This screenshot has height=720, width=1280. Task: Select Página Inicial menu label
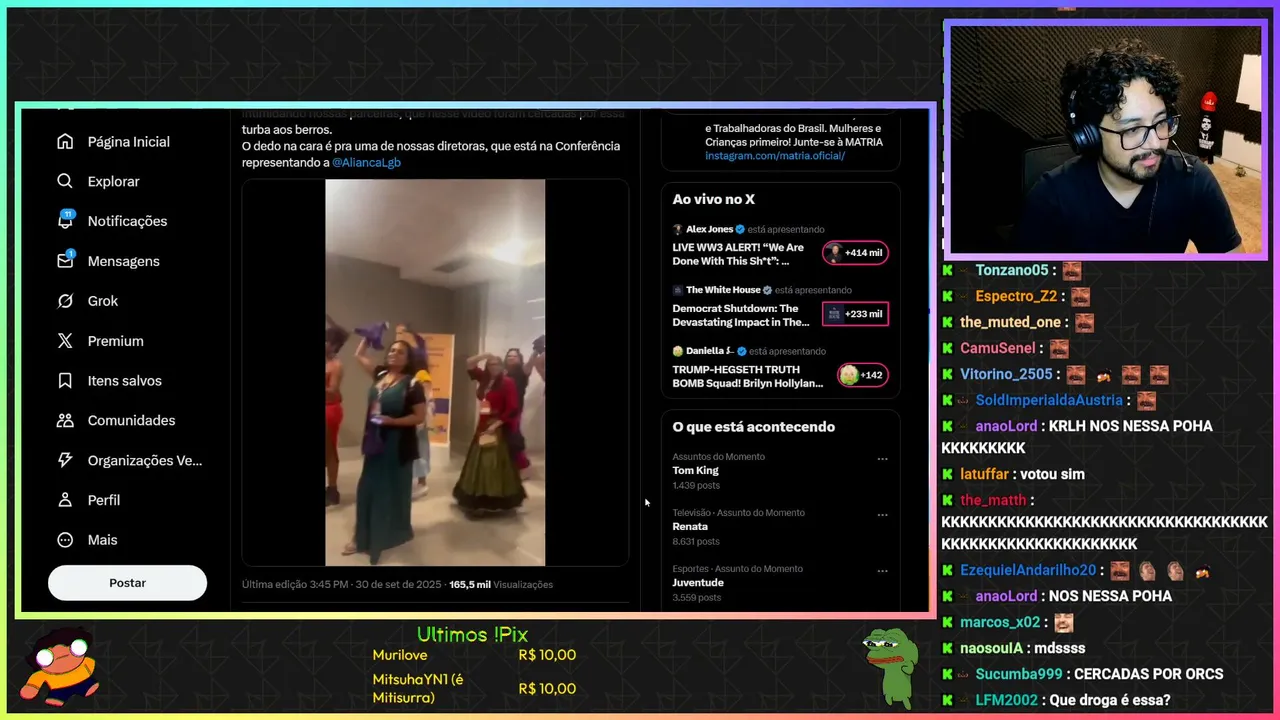tap(129, 142)
